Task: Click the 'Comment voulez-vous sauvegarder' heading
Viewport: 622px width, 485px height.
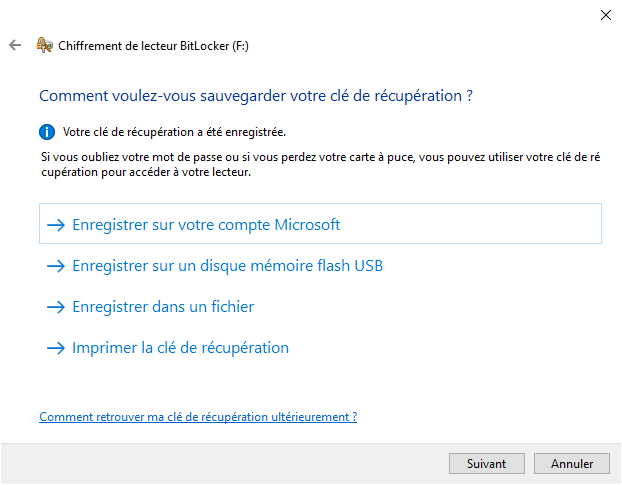Action: point(255,96)
